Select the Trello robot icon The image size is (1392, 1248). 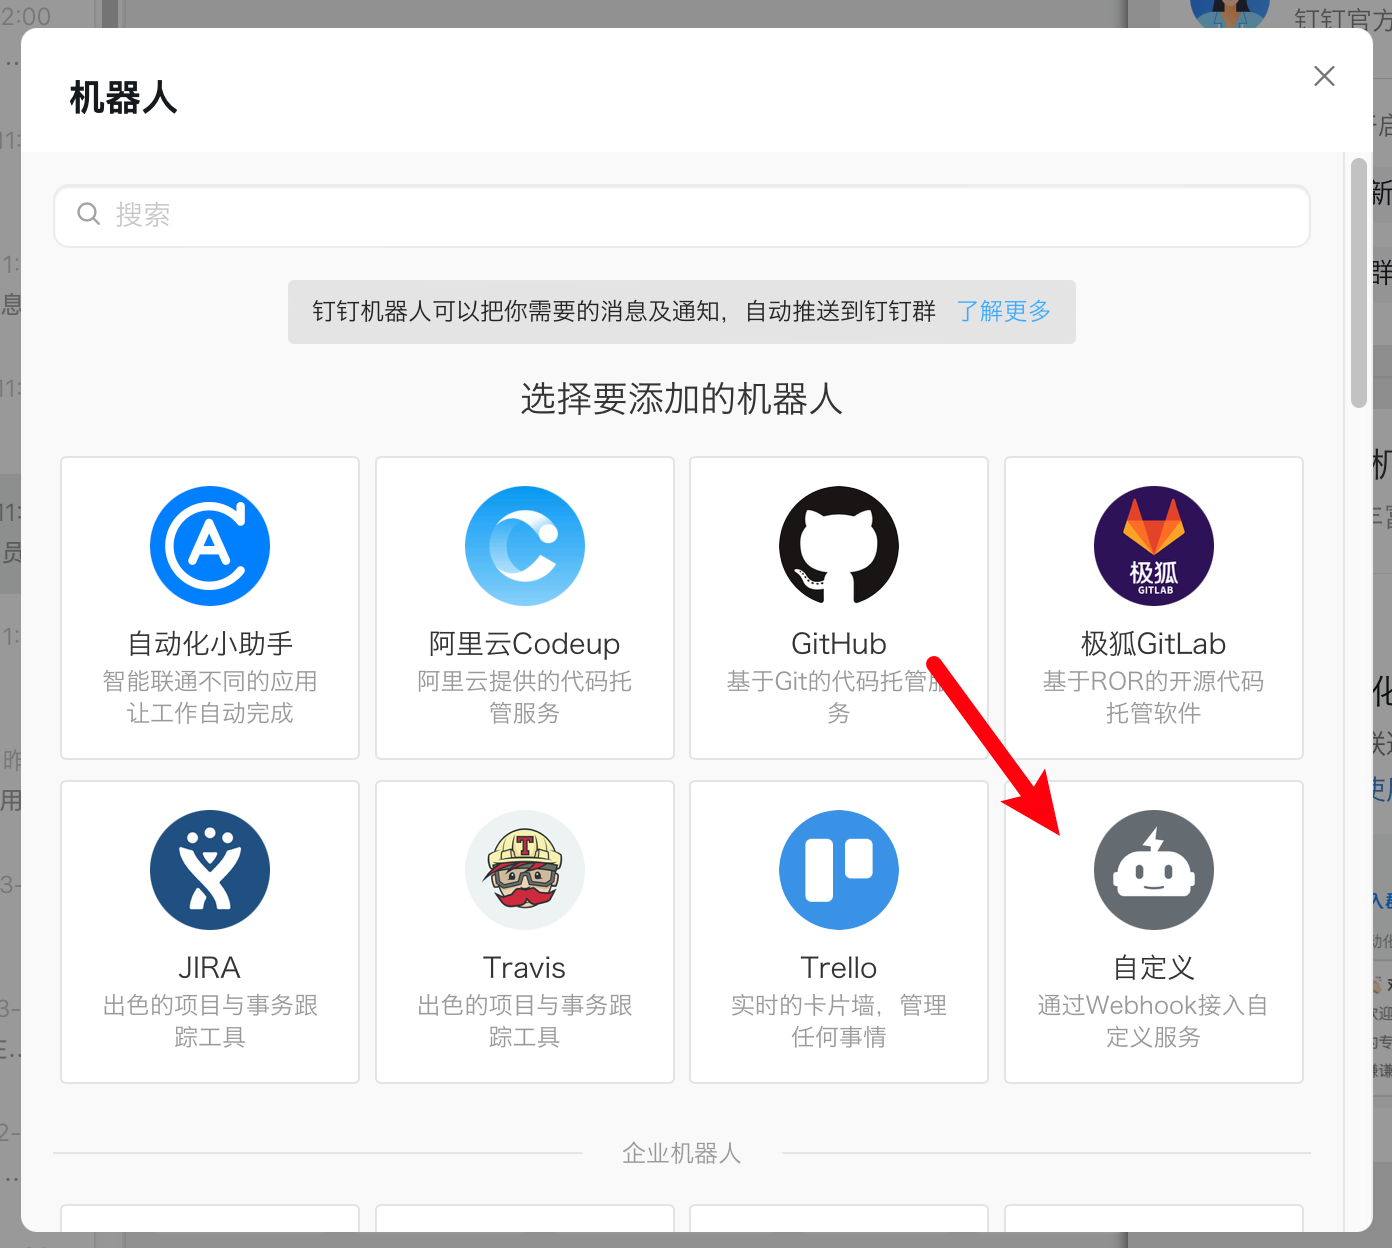click(839, 870)
